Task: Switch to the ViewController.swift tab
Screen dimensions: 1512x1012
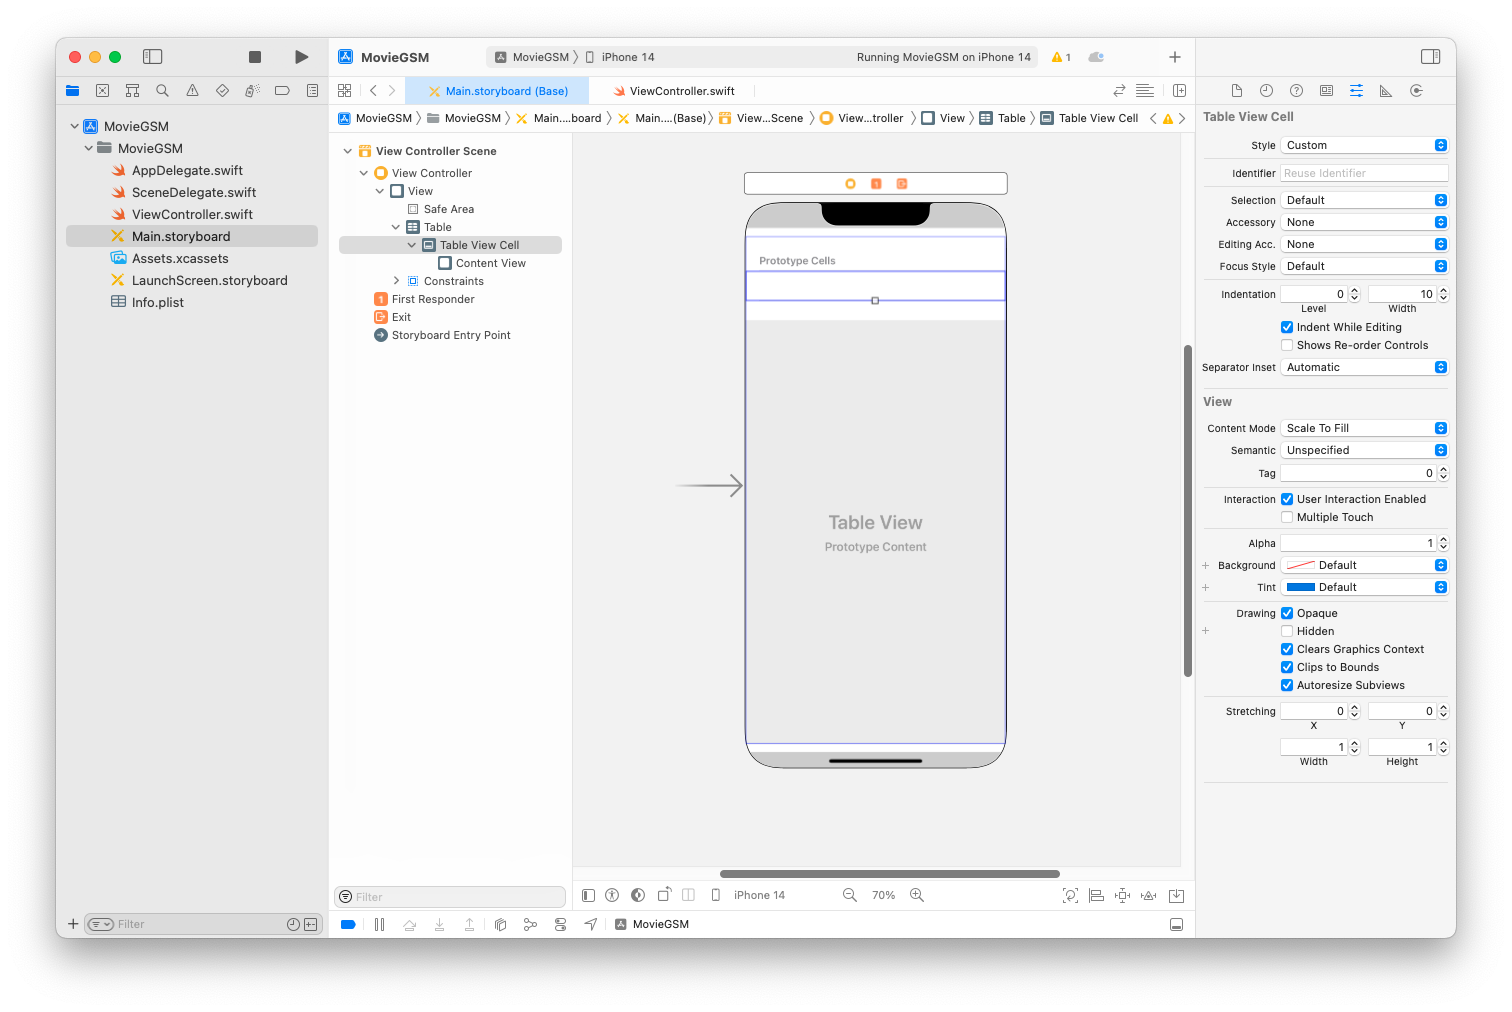Action: tap(674, 91)
